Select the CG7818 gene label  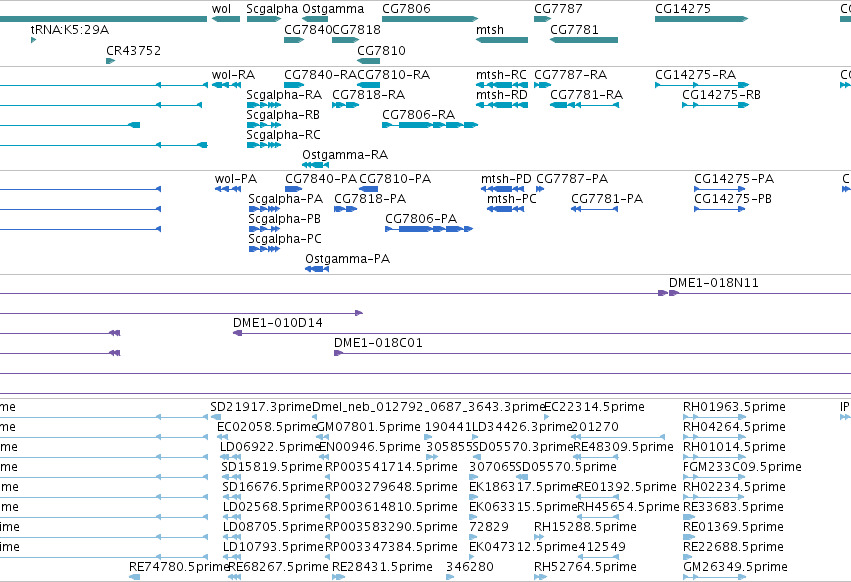pyautogui.click(x=356, y=30)
